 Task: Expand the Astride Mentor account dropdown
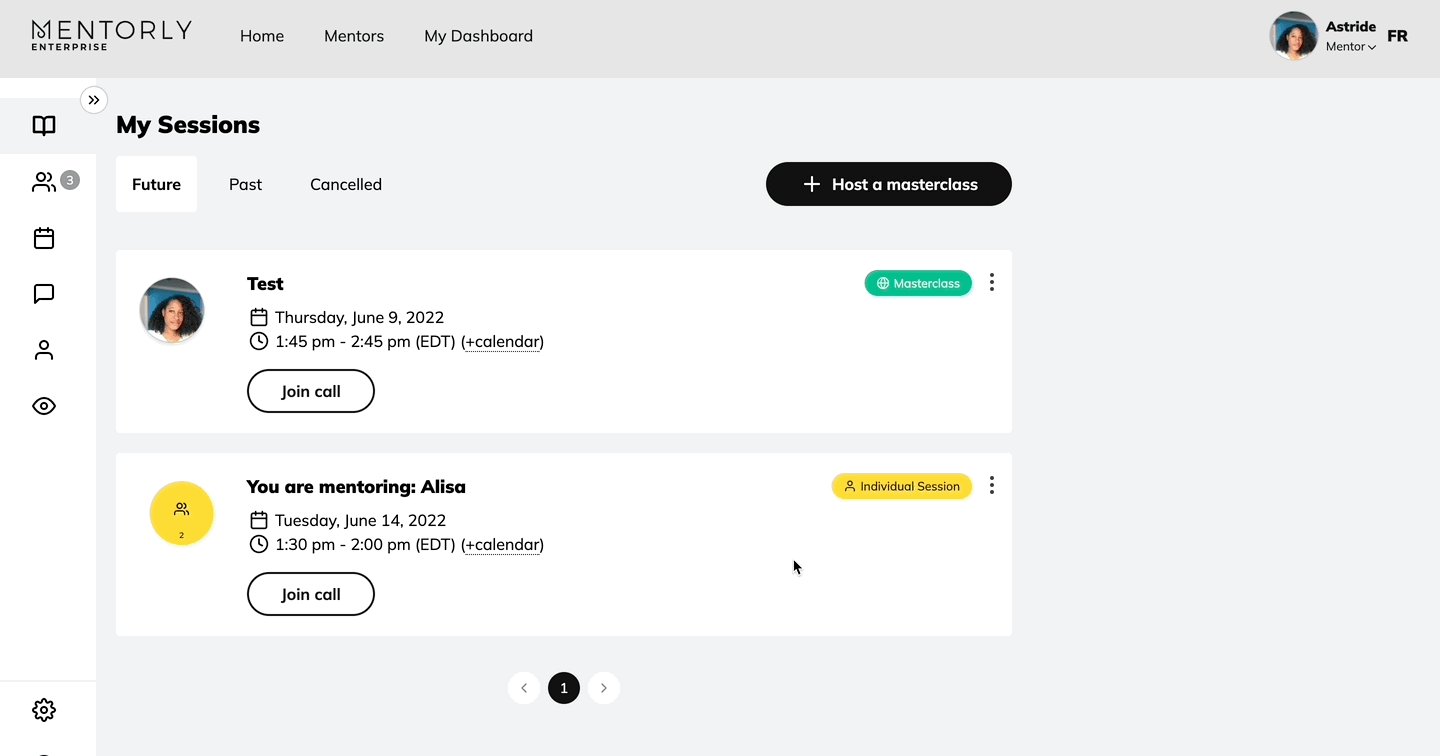(1350, 46)
